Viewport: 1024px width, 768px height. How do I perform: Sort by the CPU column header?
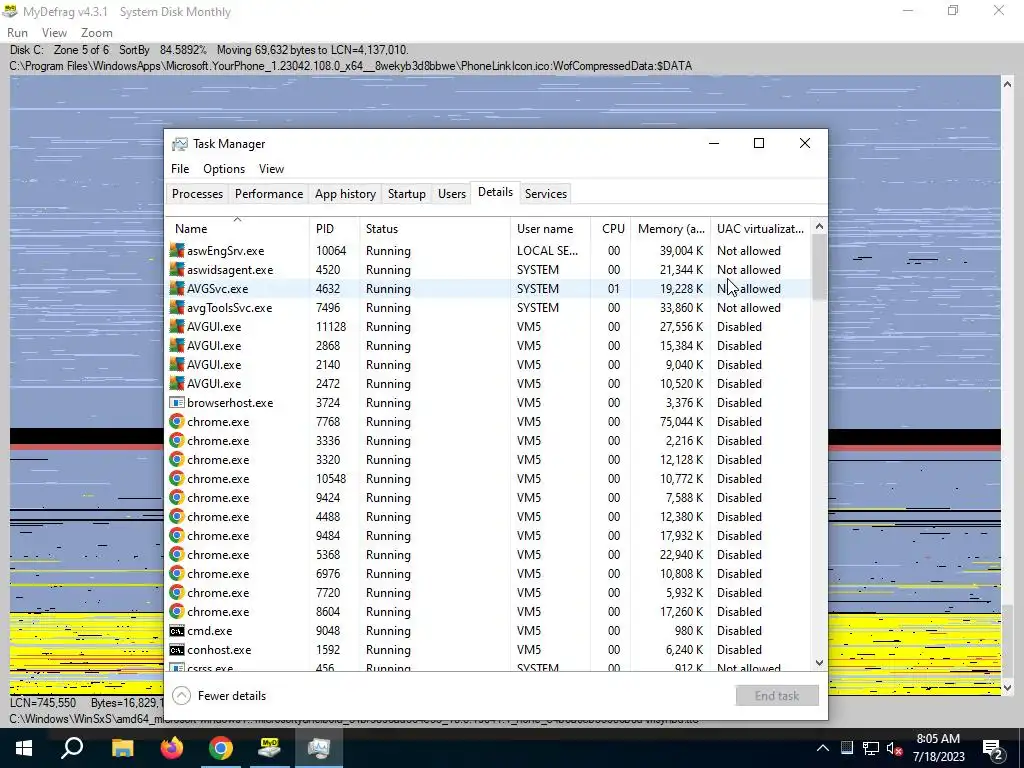[611, 229]
